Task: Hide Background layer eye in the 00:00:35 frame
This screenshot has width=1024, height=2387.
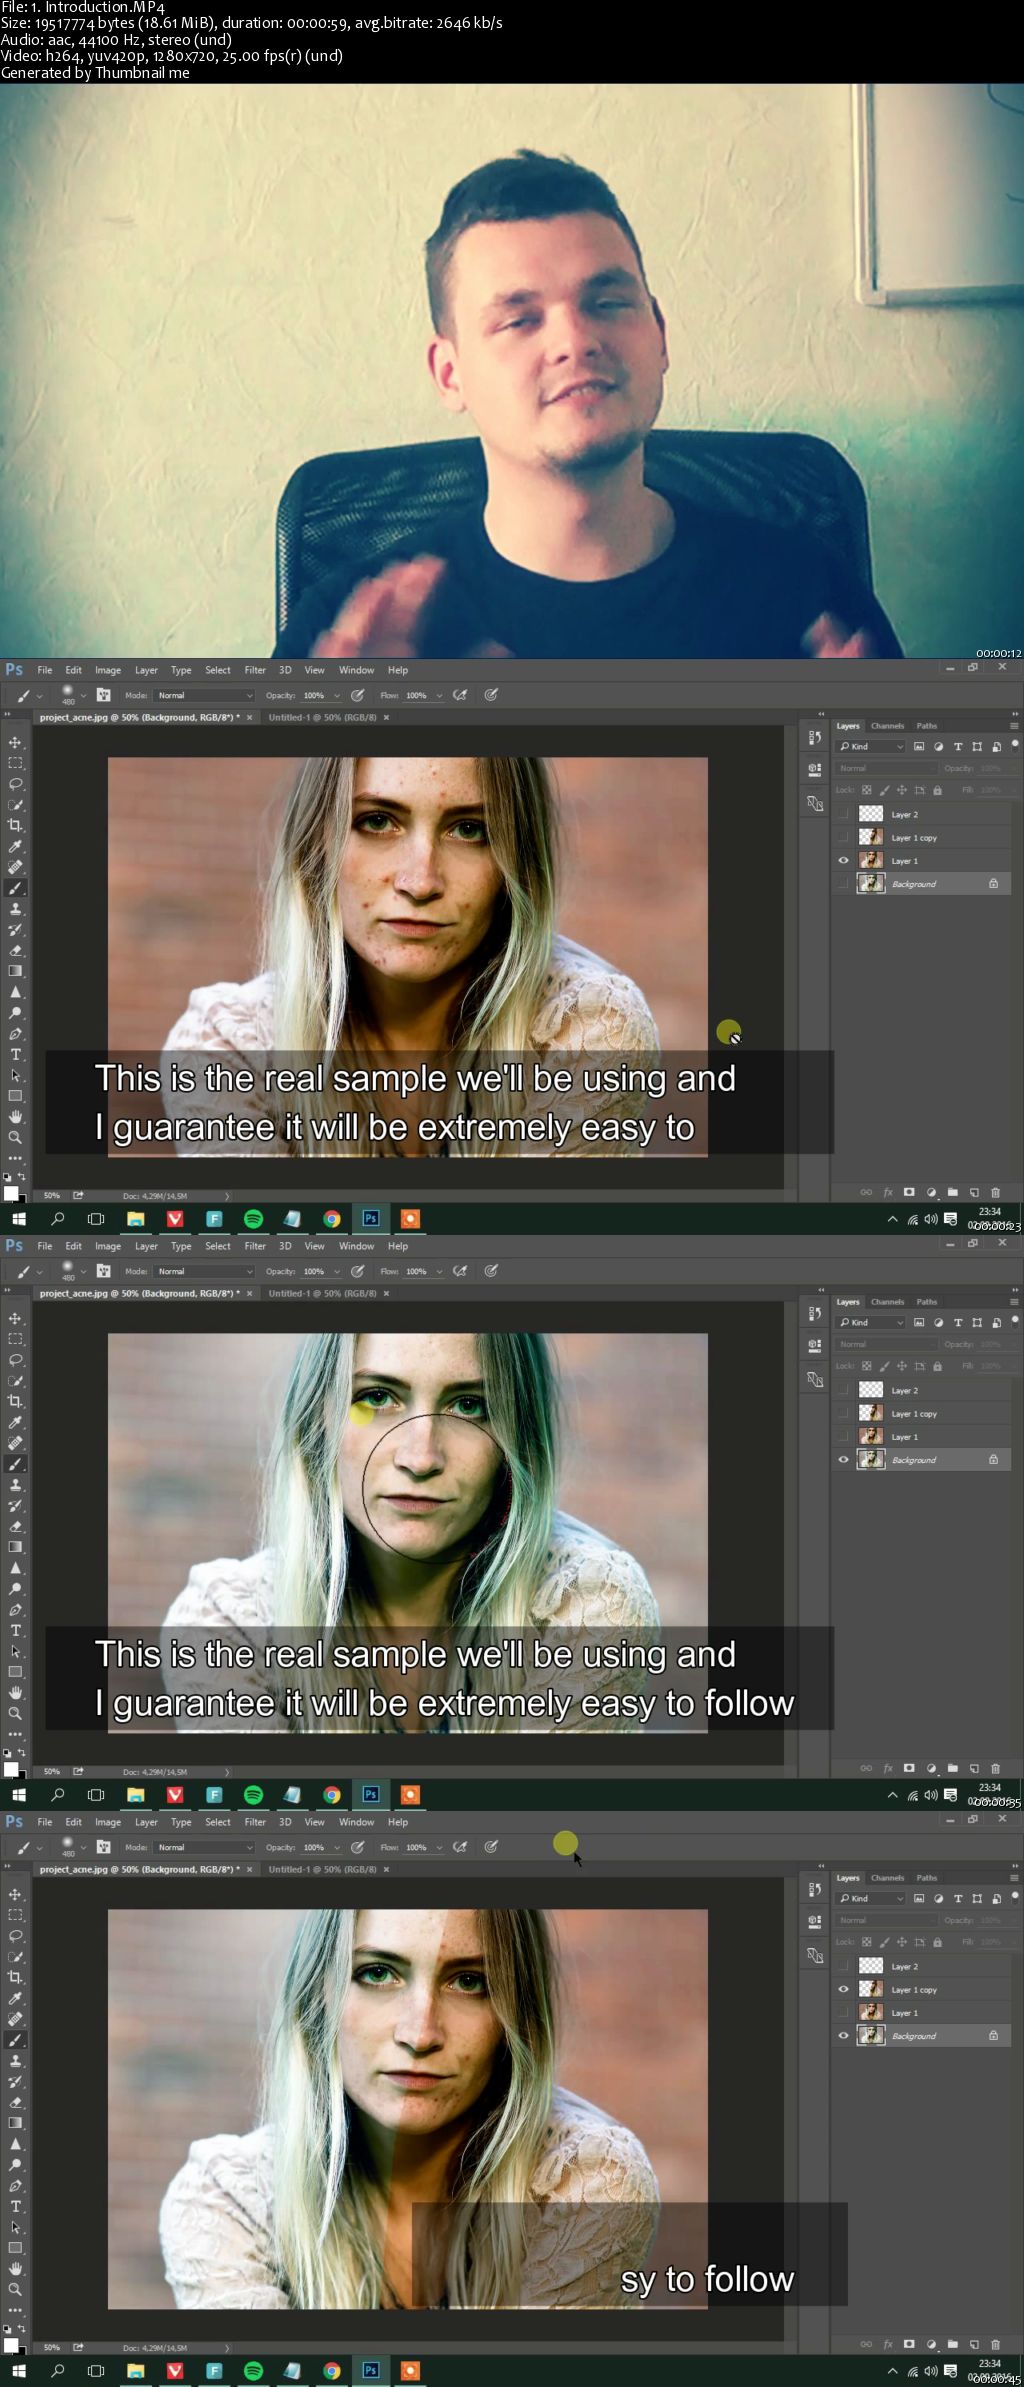Action: pos(843,1460)
